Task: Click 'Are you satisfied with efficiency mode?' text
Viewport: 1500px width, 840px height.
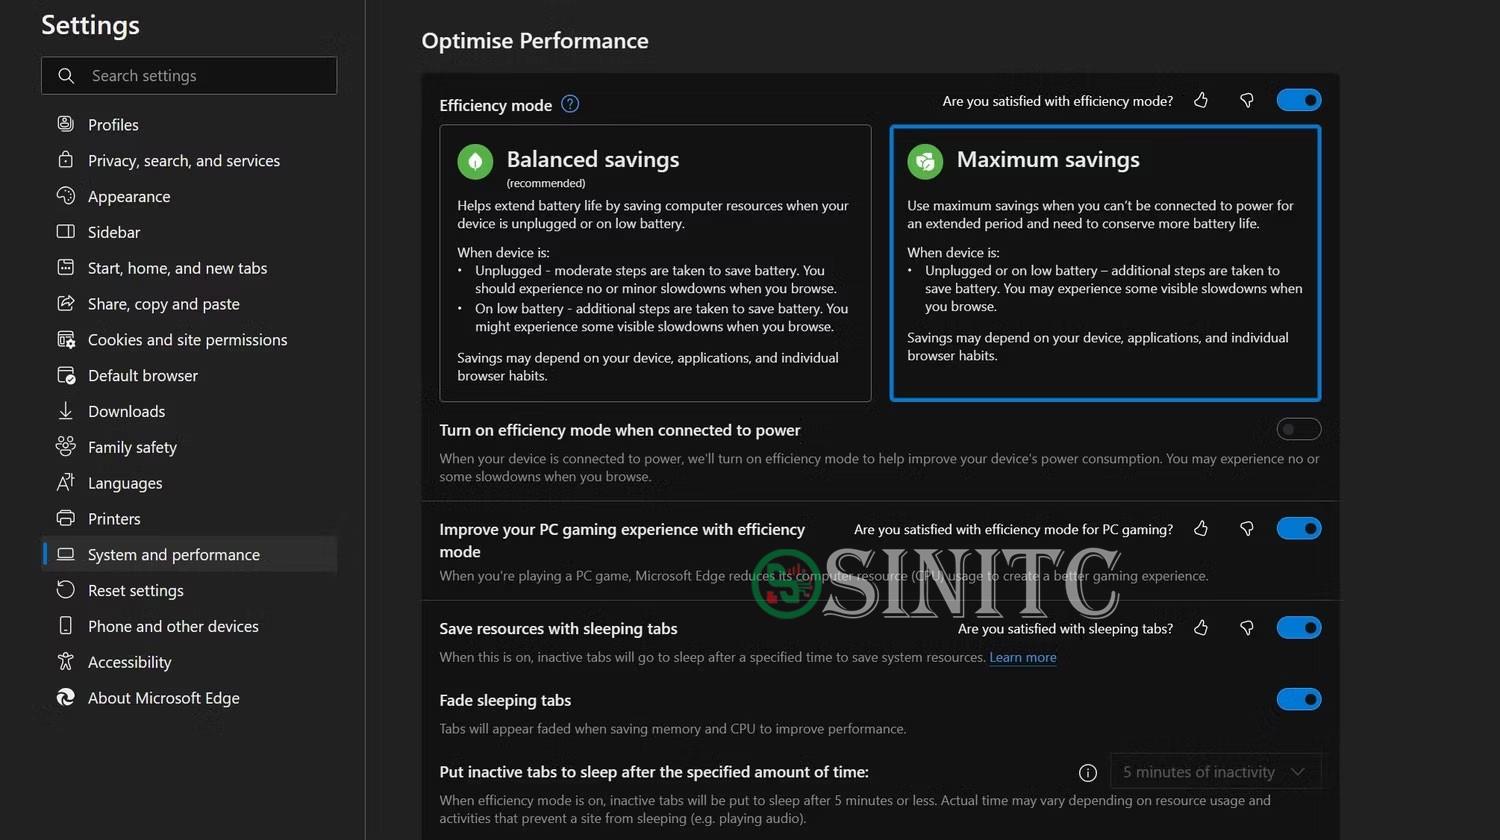Action: [x=1058, y=101]
